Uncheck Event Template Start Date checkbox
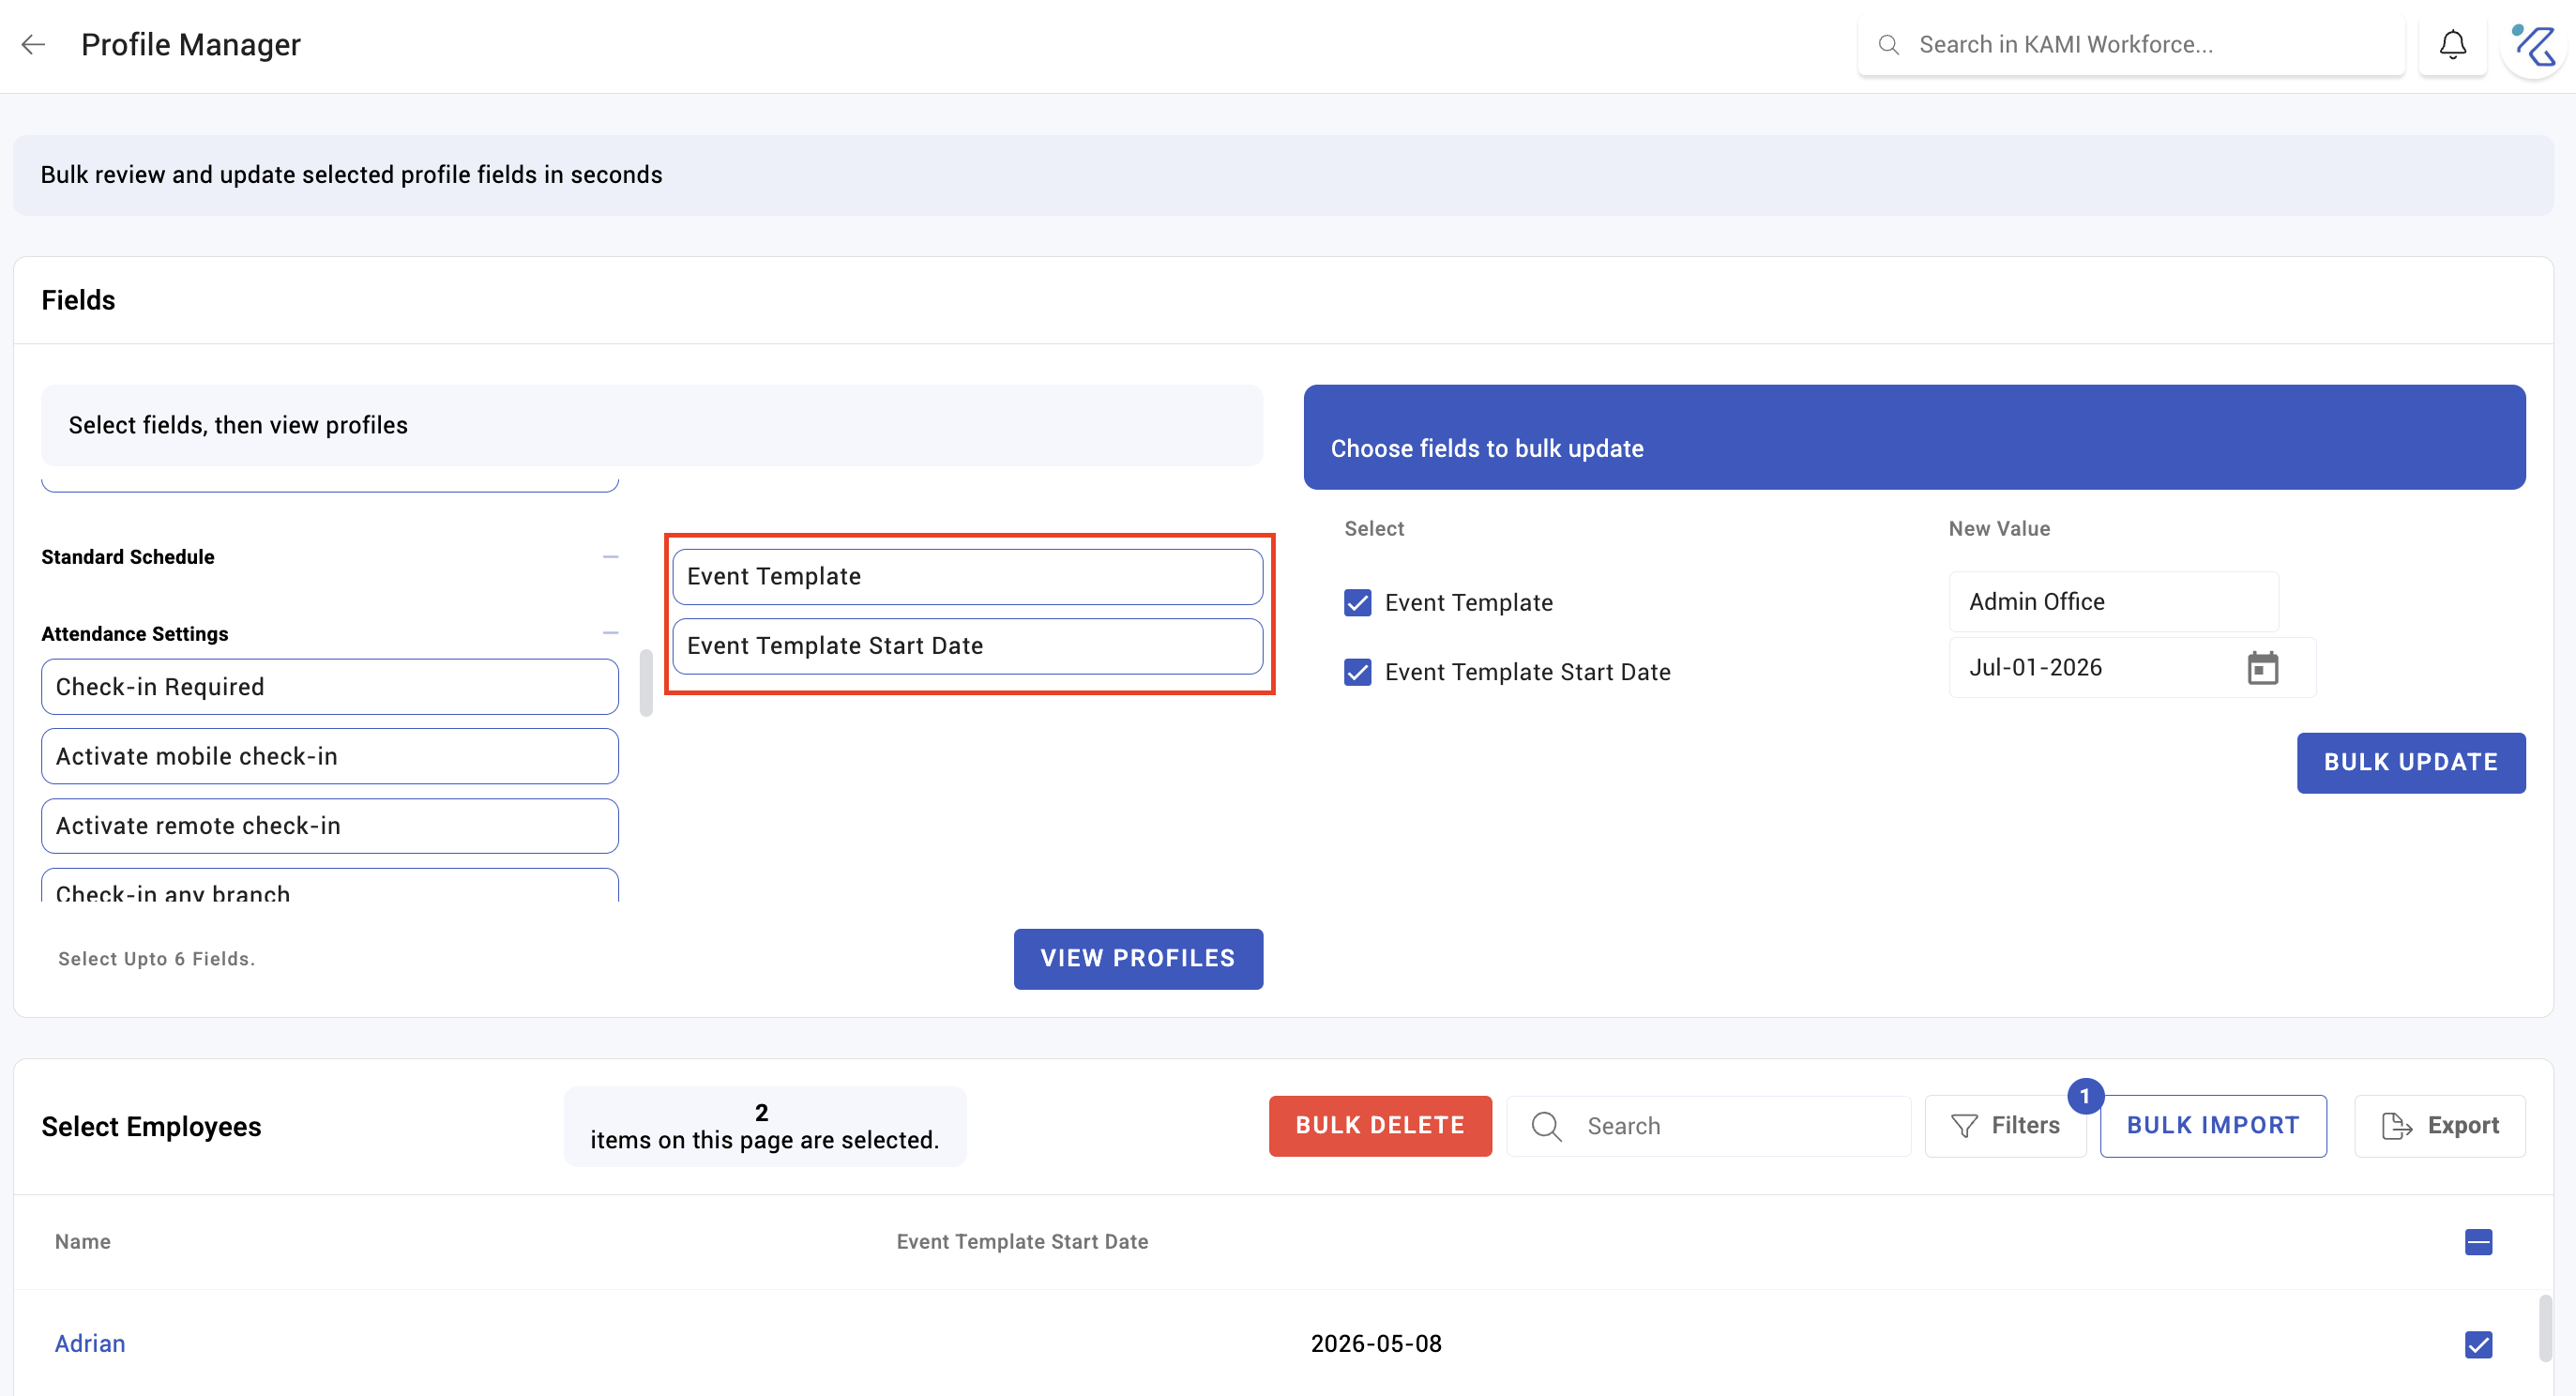This screenshot has width=2576, height=1396. (1357, 672)
